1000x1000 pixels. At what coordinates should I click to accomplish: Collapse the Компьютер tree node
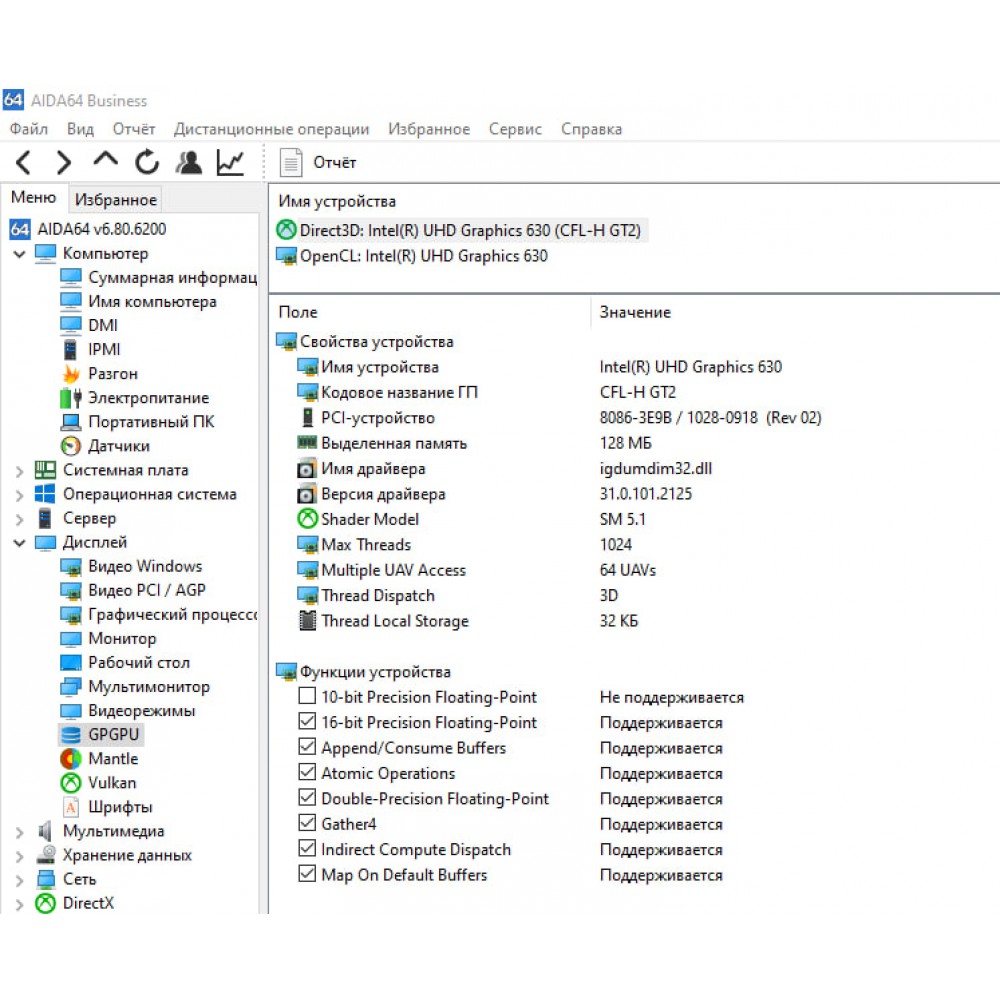19,254
